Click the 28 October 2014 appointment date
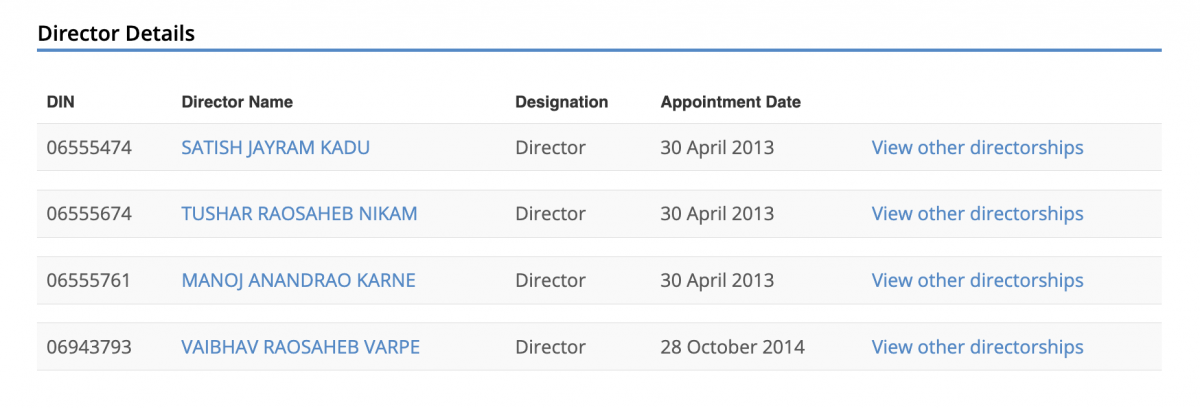The width and height of the screenshot is (1200, 408). tap(732, 348)
